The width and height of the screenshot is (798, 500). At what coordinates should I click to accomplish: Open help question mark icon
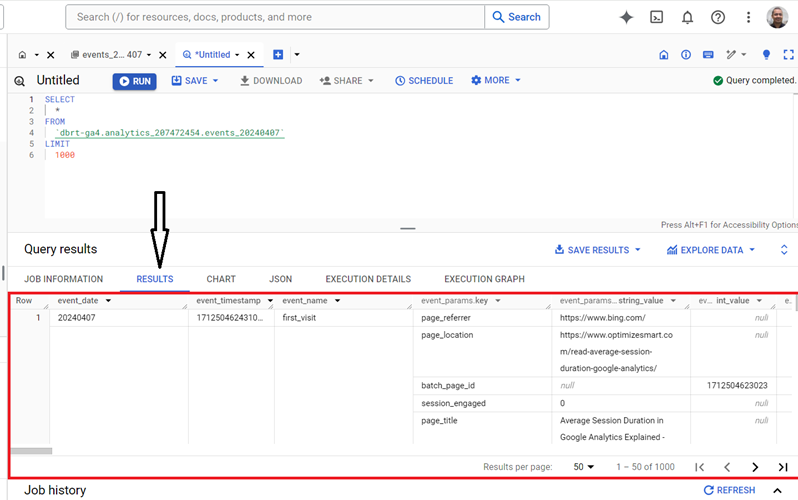coord(718,17)
